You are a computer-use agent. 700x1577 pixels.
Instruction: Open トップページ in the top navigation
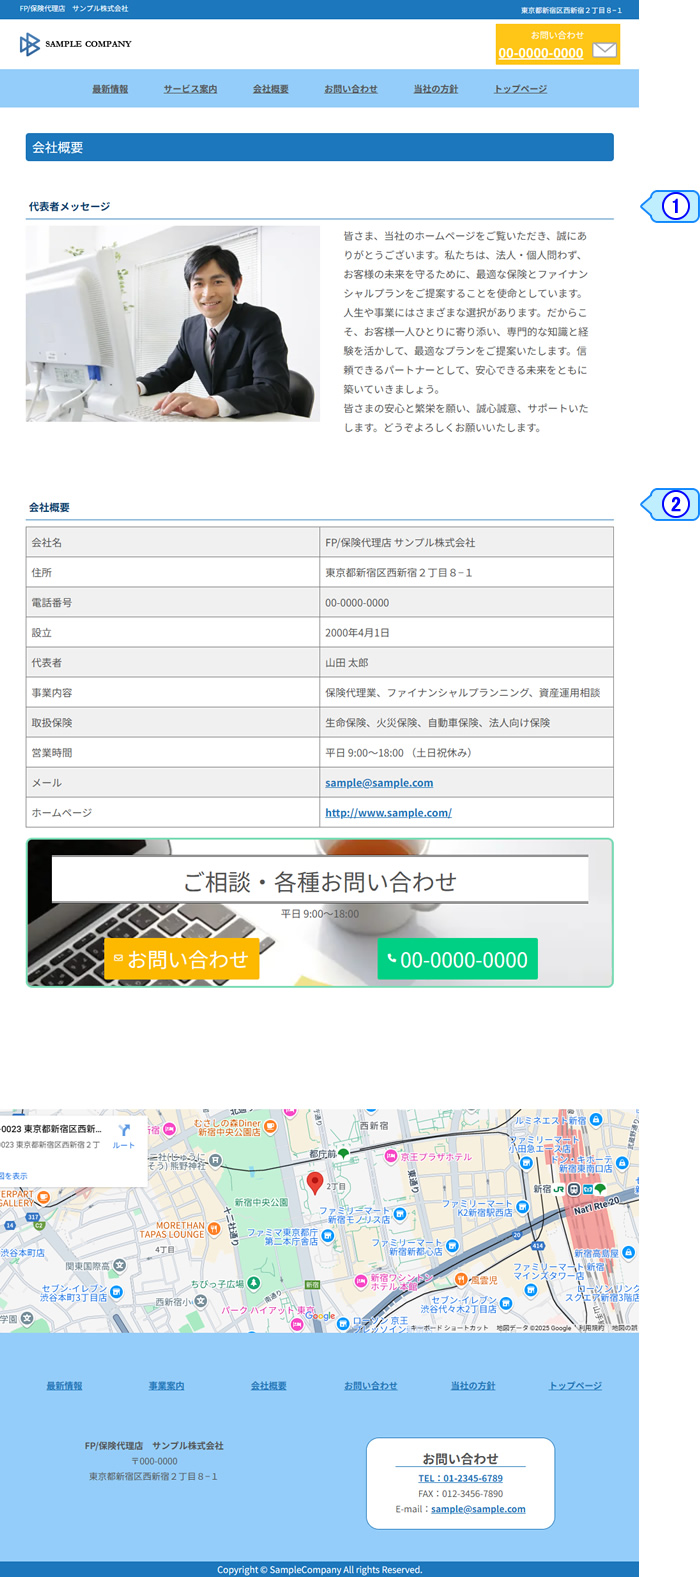(x=520, y=89)
